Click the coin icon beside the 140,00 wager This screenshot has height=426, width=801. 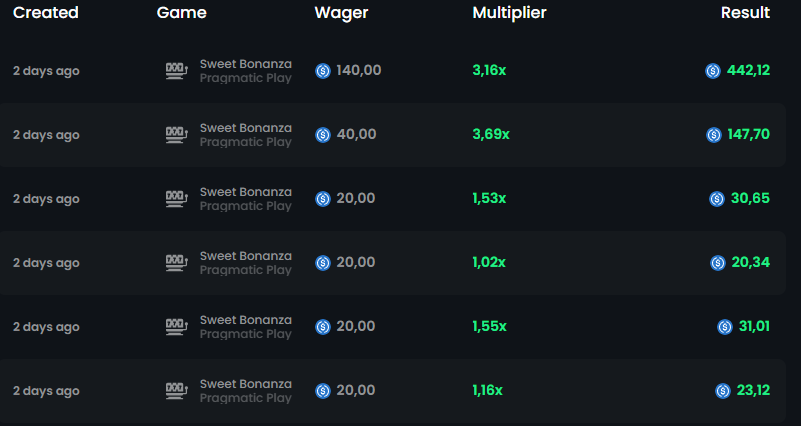point(323,70)
